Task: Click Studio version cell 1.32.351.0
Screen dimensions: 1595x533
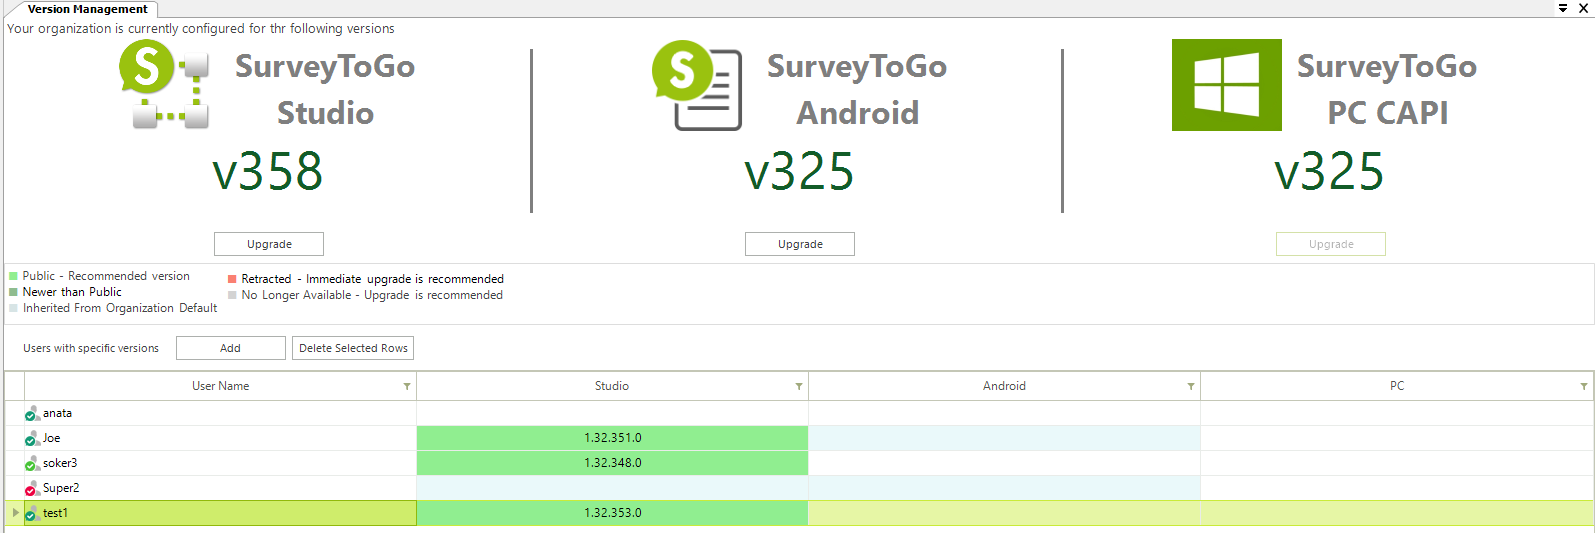Action: [x=612, y=438]
